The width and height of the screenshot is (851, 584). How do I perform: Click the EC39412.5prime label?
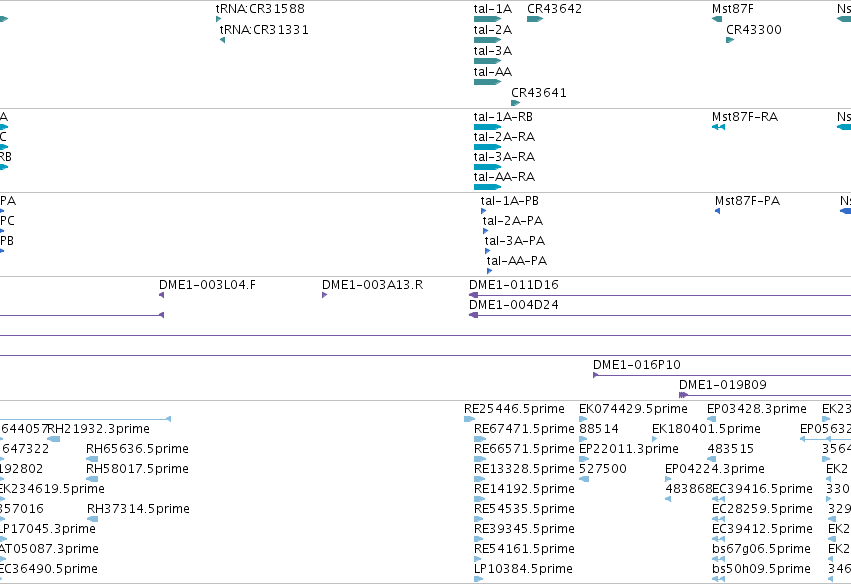tap(763, 529)
